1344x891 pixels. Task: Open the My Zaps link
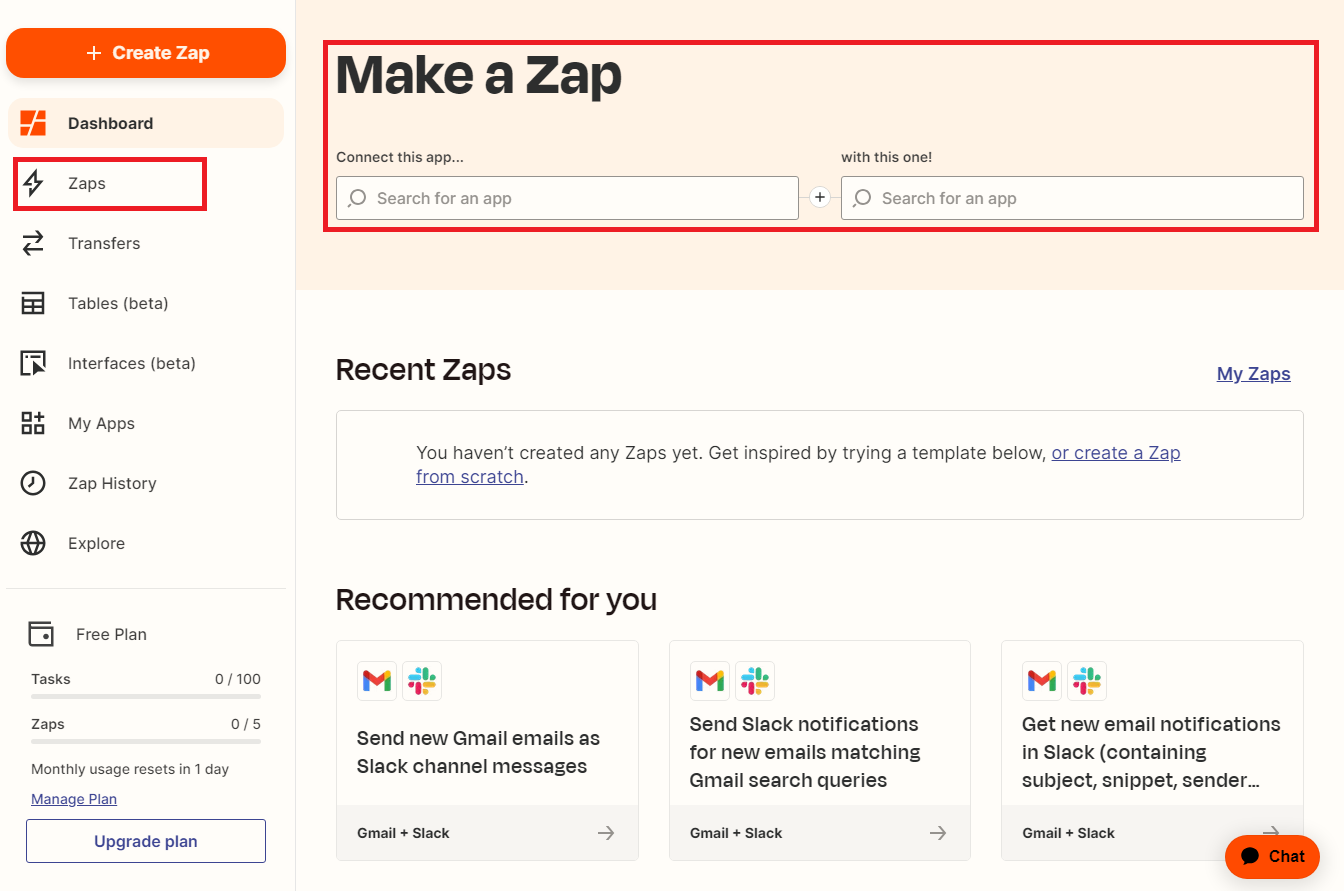pos(1253,374)
